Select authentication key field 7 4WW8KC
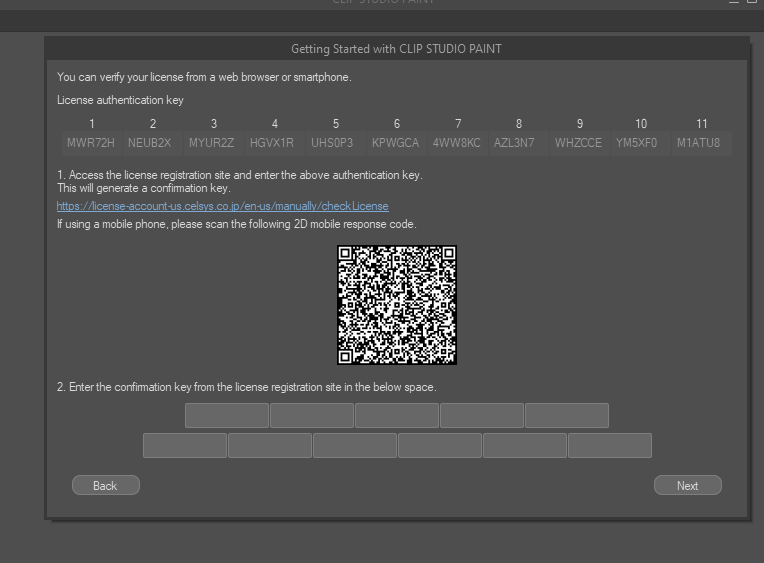This screenshot has width=764, height=563. 457,143
